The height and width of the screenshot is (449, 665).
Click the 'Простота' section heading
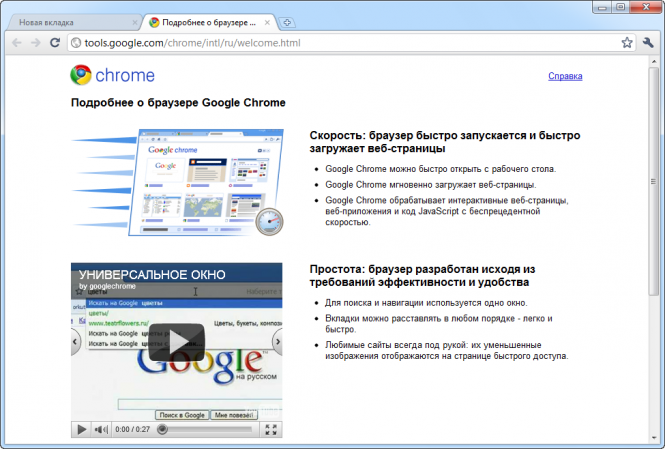tap(422, 276)
